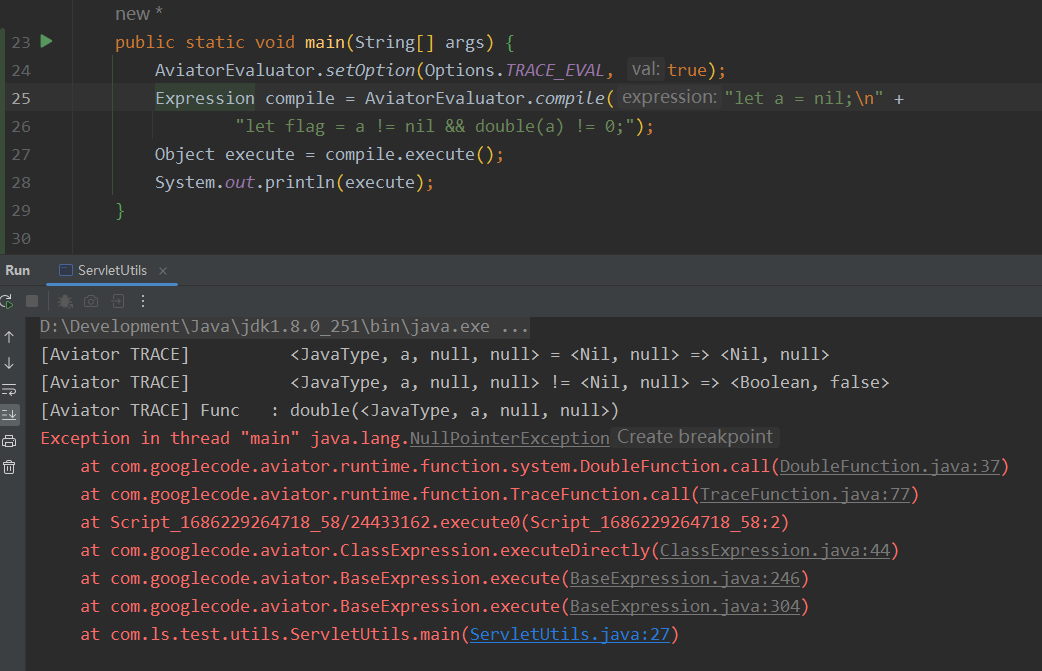Click the exit console icon
This screenshot has width=1042, height=671.
pyautogui.click(x=118, y=301)
